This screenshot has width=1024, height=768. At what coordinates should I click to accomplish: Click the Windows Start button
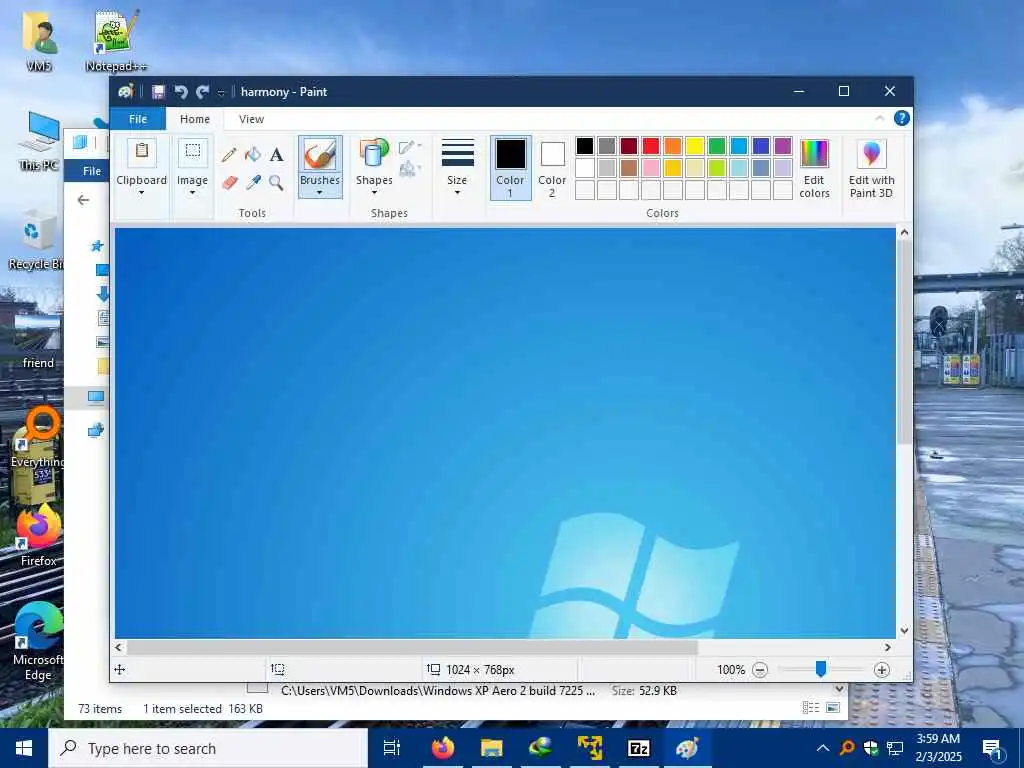pos(24,748)
